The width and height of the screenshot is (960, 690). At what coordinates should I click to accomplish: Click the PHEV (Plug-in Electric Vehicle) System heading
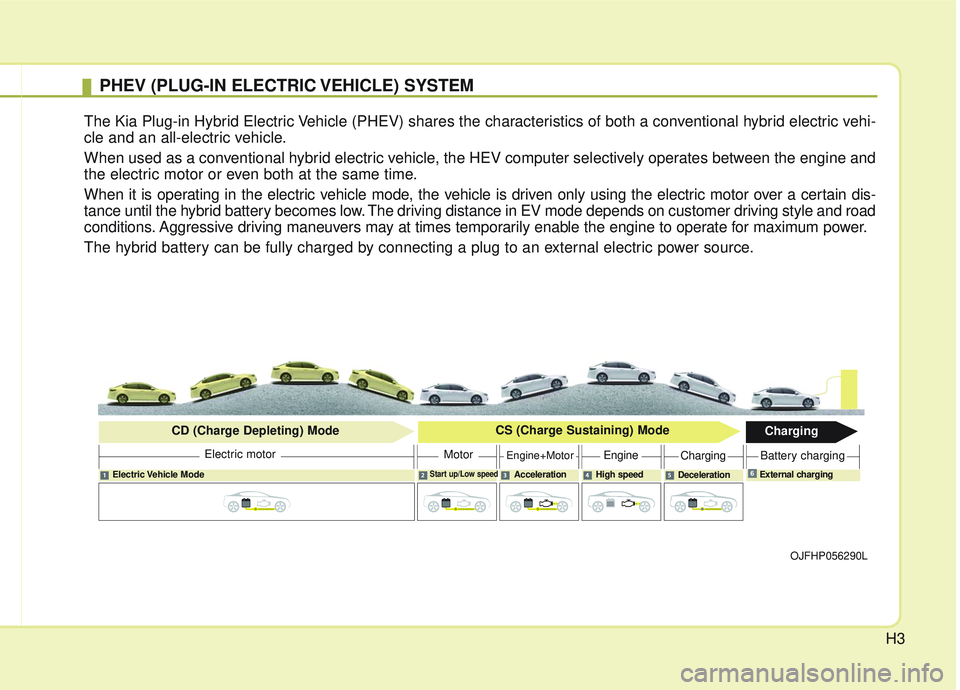coord(286,86)
